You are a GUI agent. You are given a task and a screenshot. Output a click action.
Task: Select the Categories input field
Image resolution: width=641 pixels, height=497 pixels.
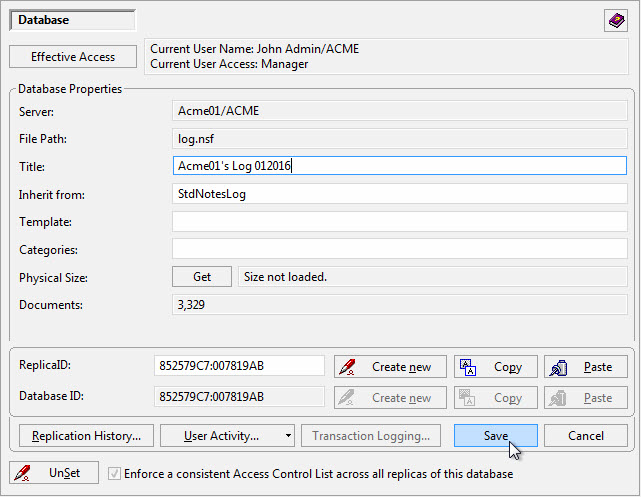399,249
